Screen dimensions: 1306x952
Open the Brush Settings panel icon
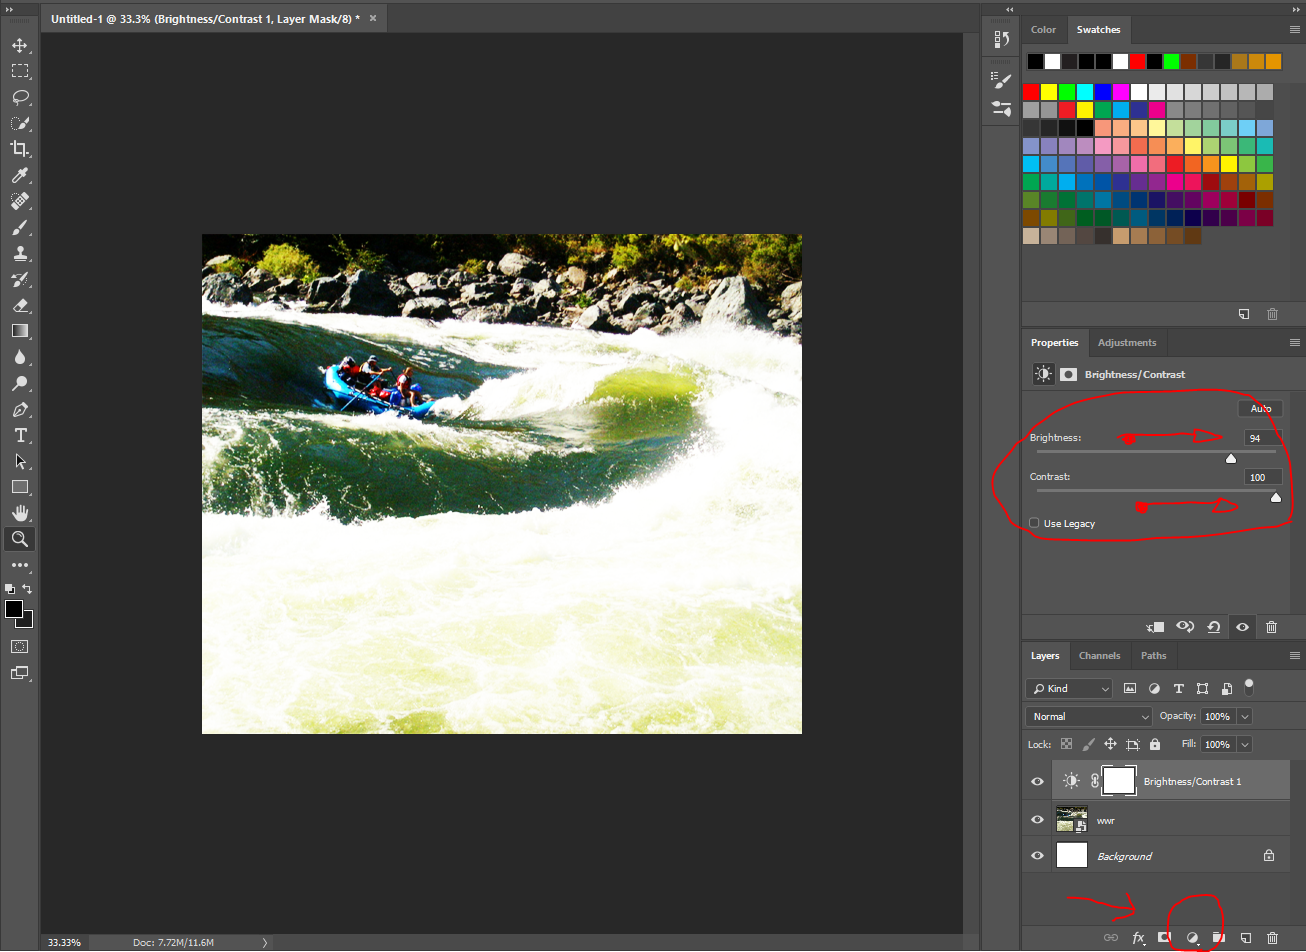pyautogui.click(x=1001, y=80)
